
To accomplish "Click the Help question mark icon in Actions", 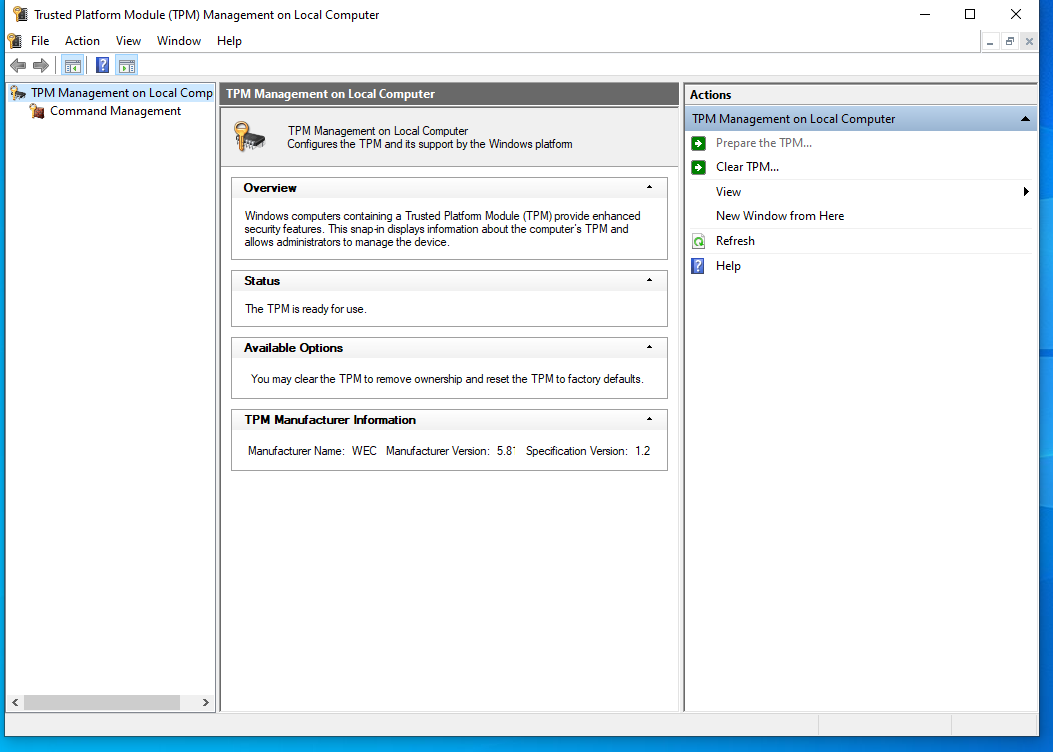I will (698, 266).
